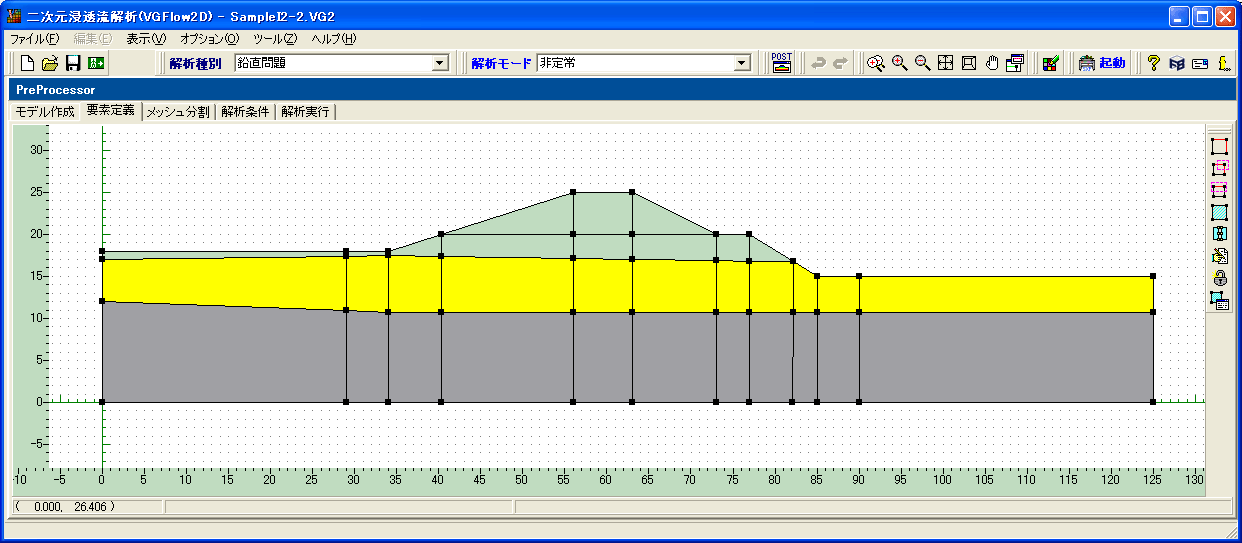
Task: Switch to the 要素定義 tab
Action: (x=111, y=111)
